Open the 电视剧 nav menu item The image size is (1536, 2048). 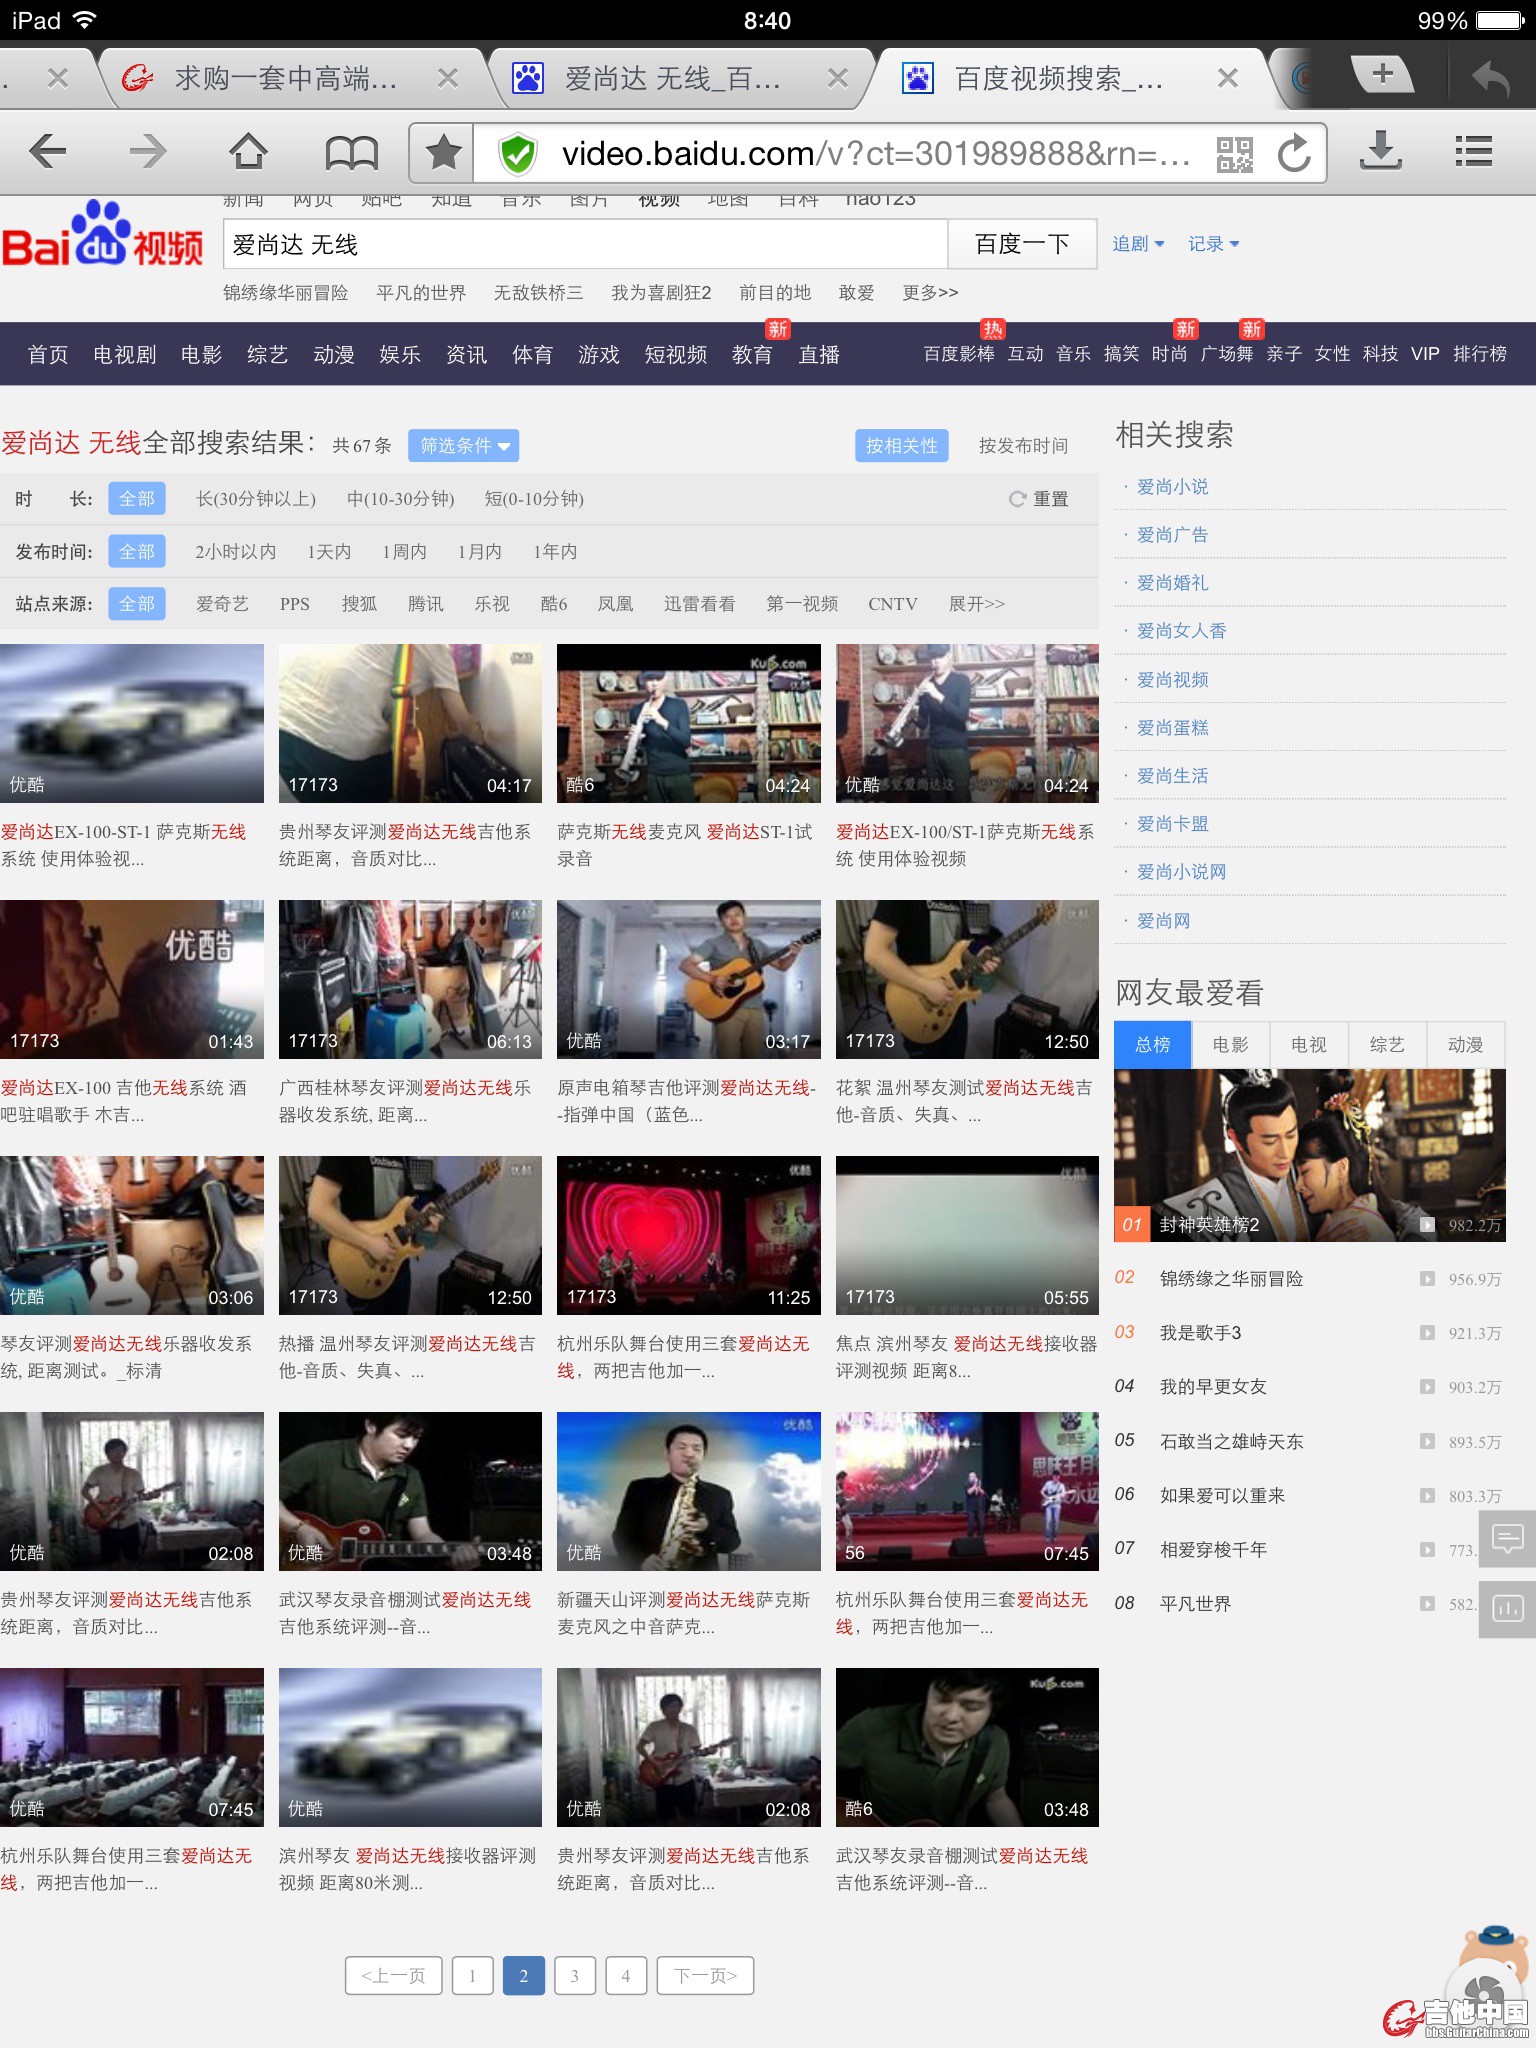(125, 355)
